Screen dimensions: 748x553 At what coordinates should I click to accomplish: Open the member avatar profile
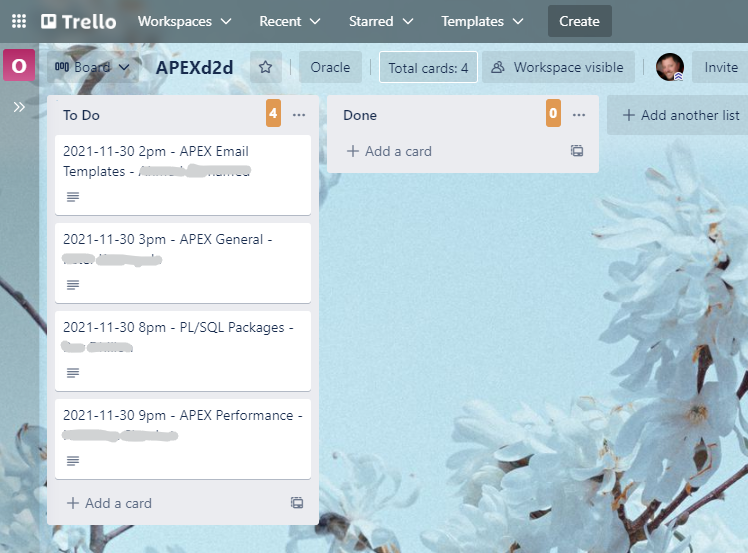point(670,67)
